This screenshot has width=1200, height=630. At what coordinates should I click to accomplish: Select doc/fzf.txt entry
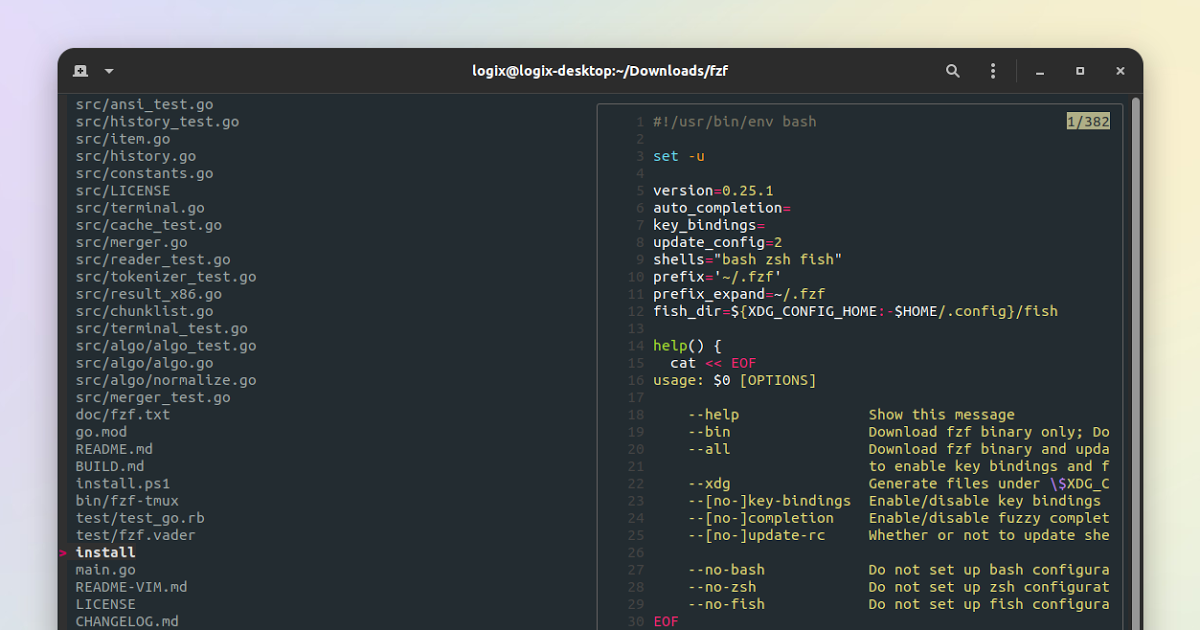coord(123,415)
